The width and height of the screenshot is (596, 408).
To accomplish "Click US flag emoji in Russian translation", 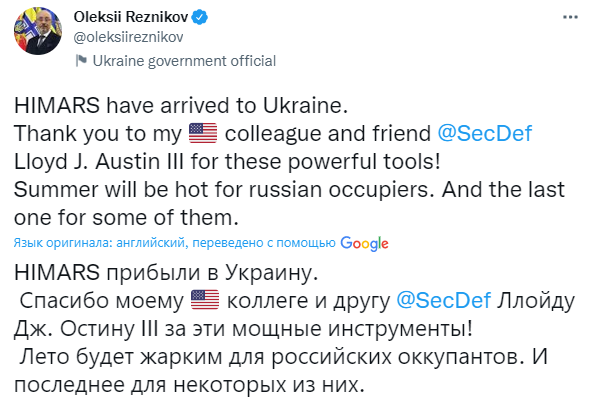I will [205, 300].
